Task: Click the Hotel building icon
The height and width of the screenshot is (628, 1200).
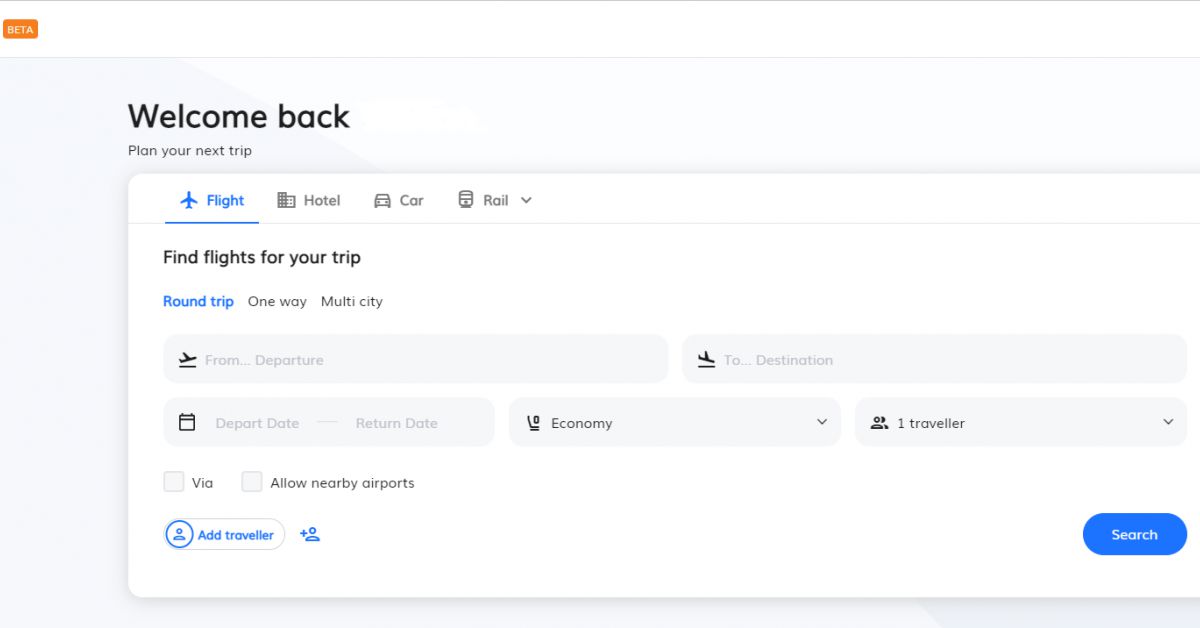Action: pos(286,200)
